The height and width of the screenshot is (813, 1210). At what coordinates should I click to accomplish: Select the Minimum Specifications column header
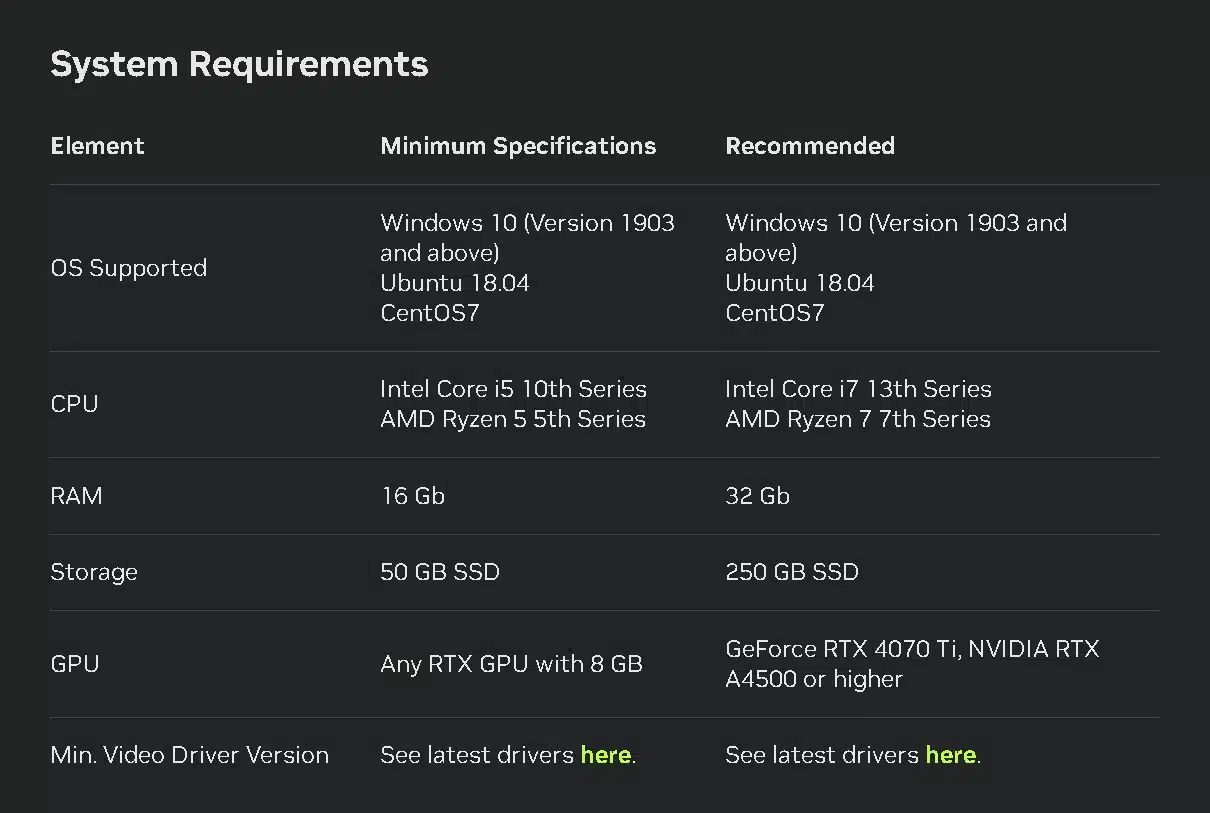pos(518,146)
